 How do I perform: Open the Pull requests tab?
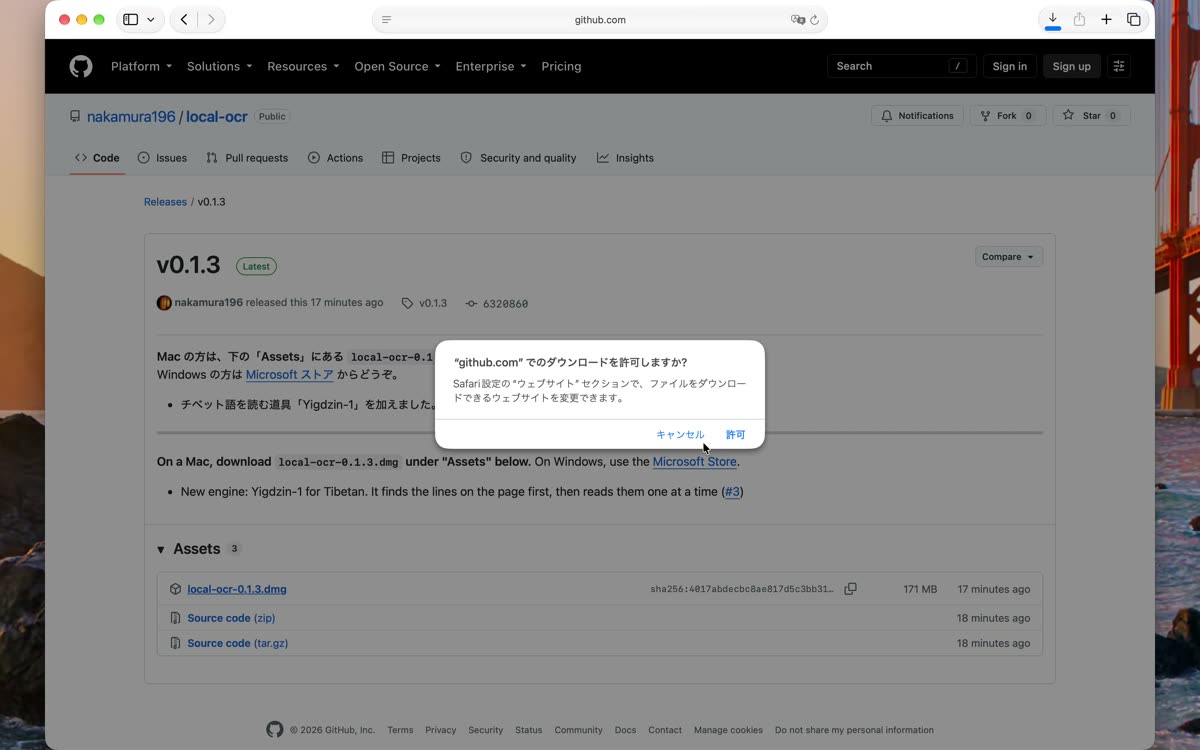point(247,158)
